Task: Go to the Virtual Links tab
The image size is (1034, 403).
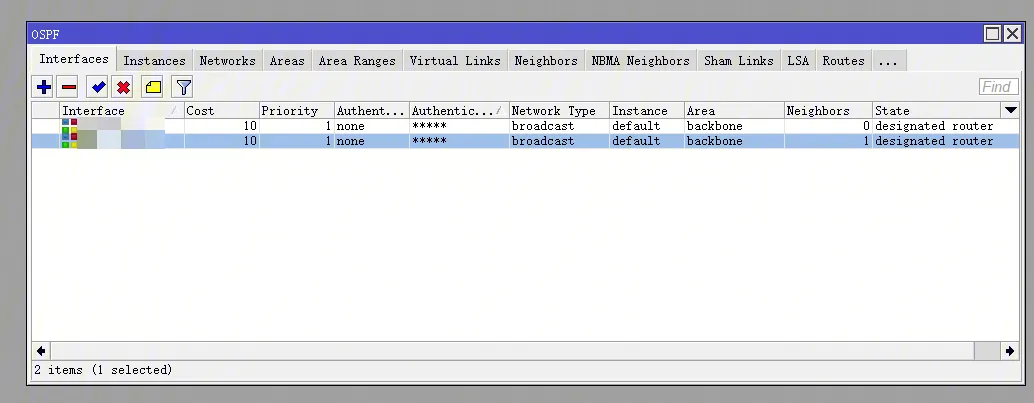Action: pos(454,61)
